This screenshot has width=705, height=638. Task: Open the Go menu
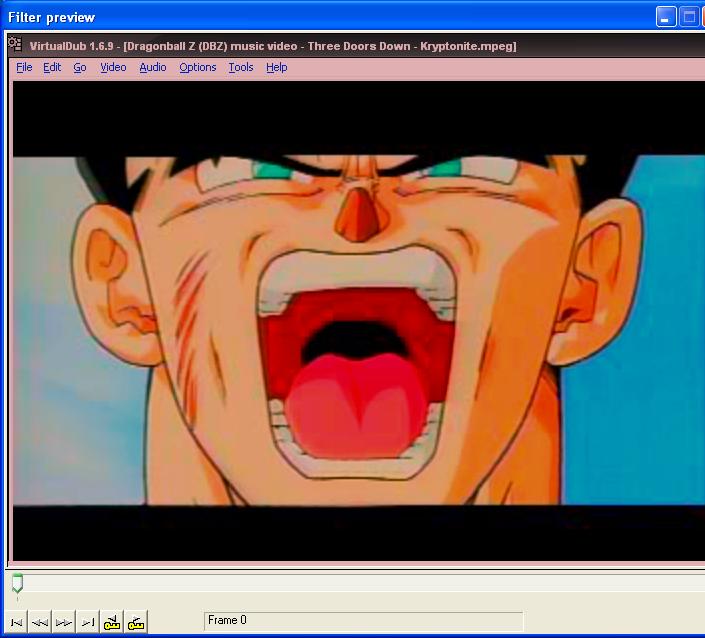(x=80, y=67)
